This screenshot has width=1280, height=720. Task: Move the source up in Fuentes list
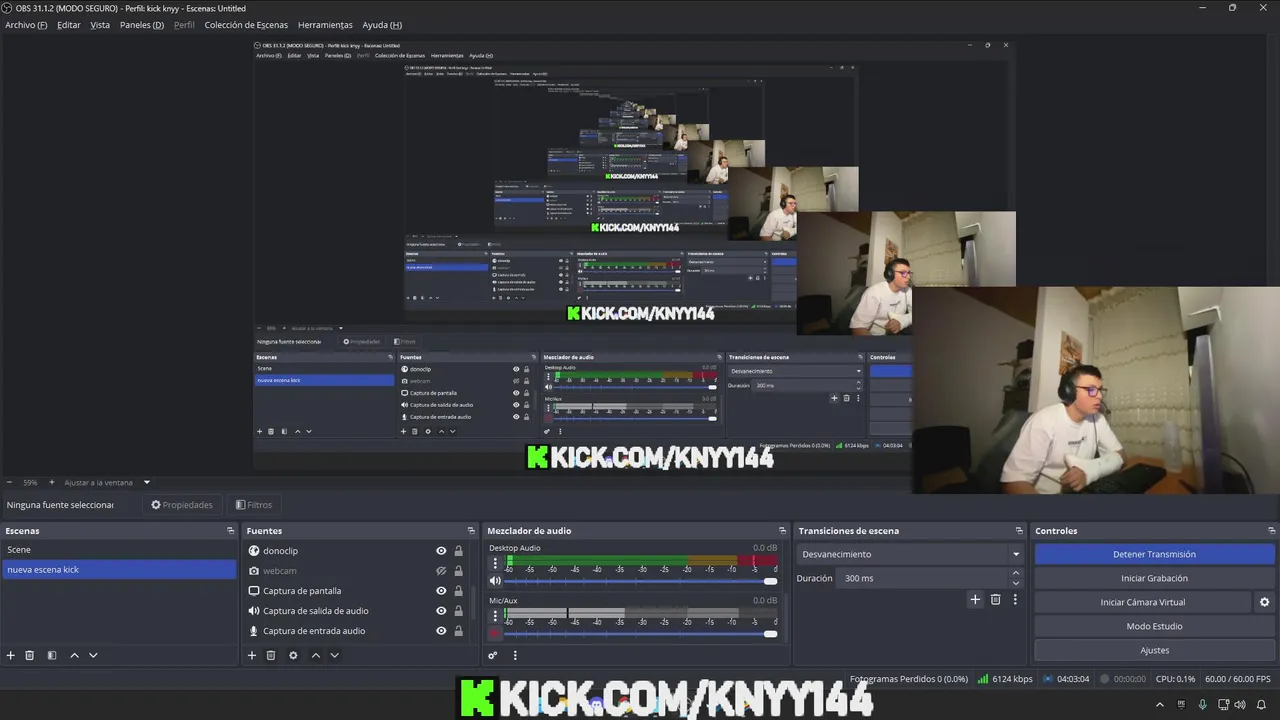pyautogui.click(x=315, y=655)
